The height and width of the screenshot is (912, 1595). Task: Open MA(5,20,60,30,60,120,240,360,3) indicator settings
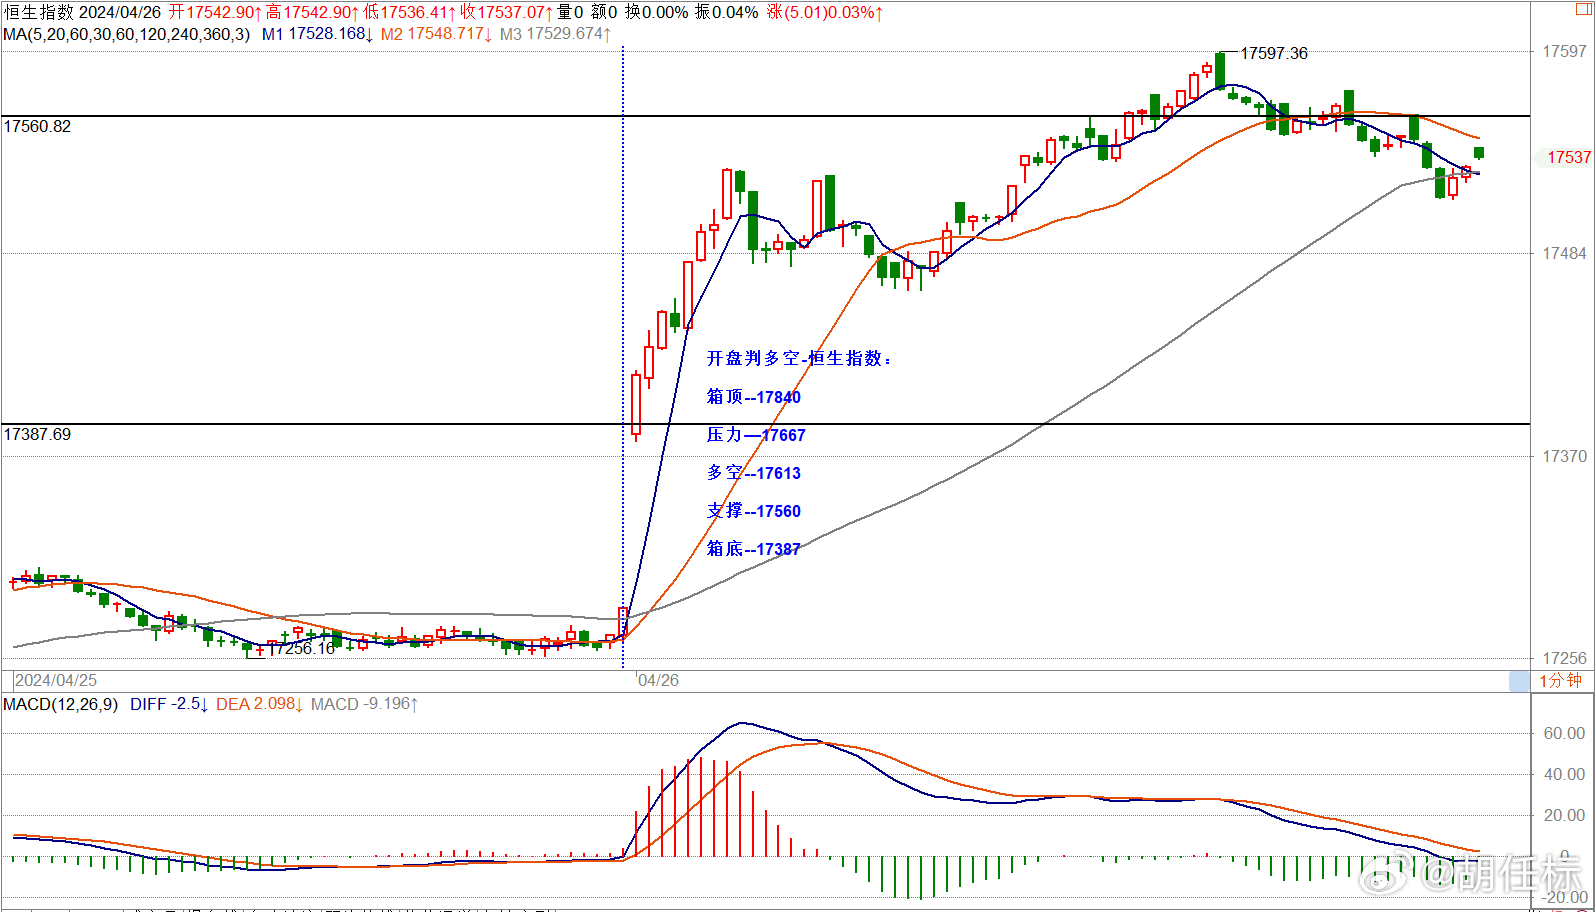[x=127, y=34]
